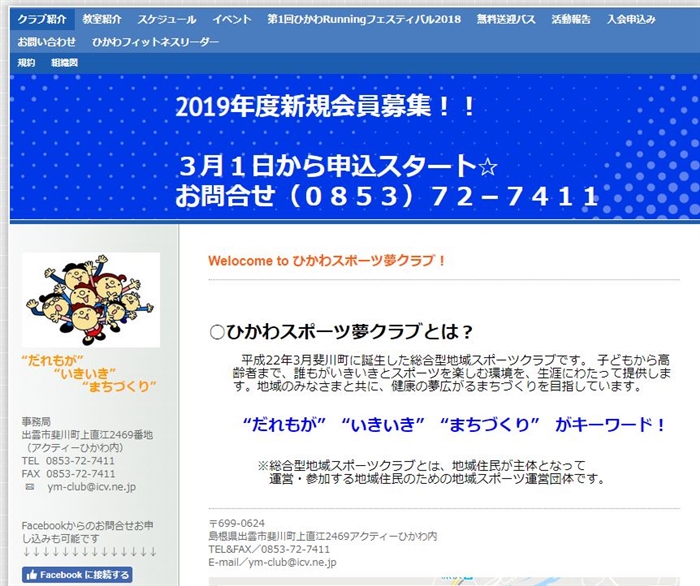
Task: Click the map preview at page bottom
Action: (444, 582)
